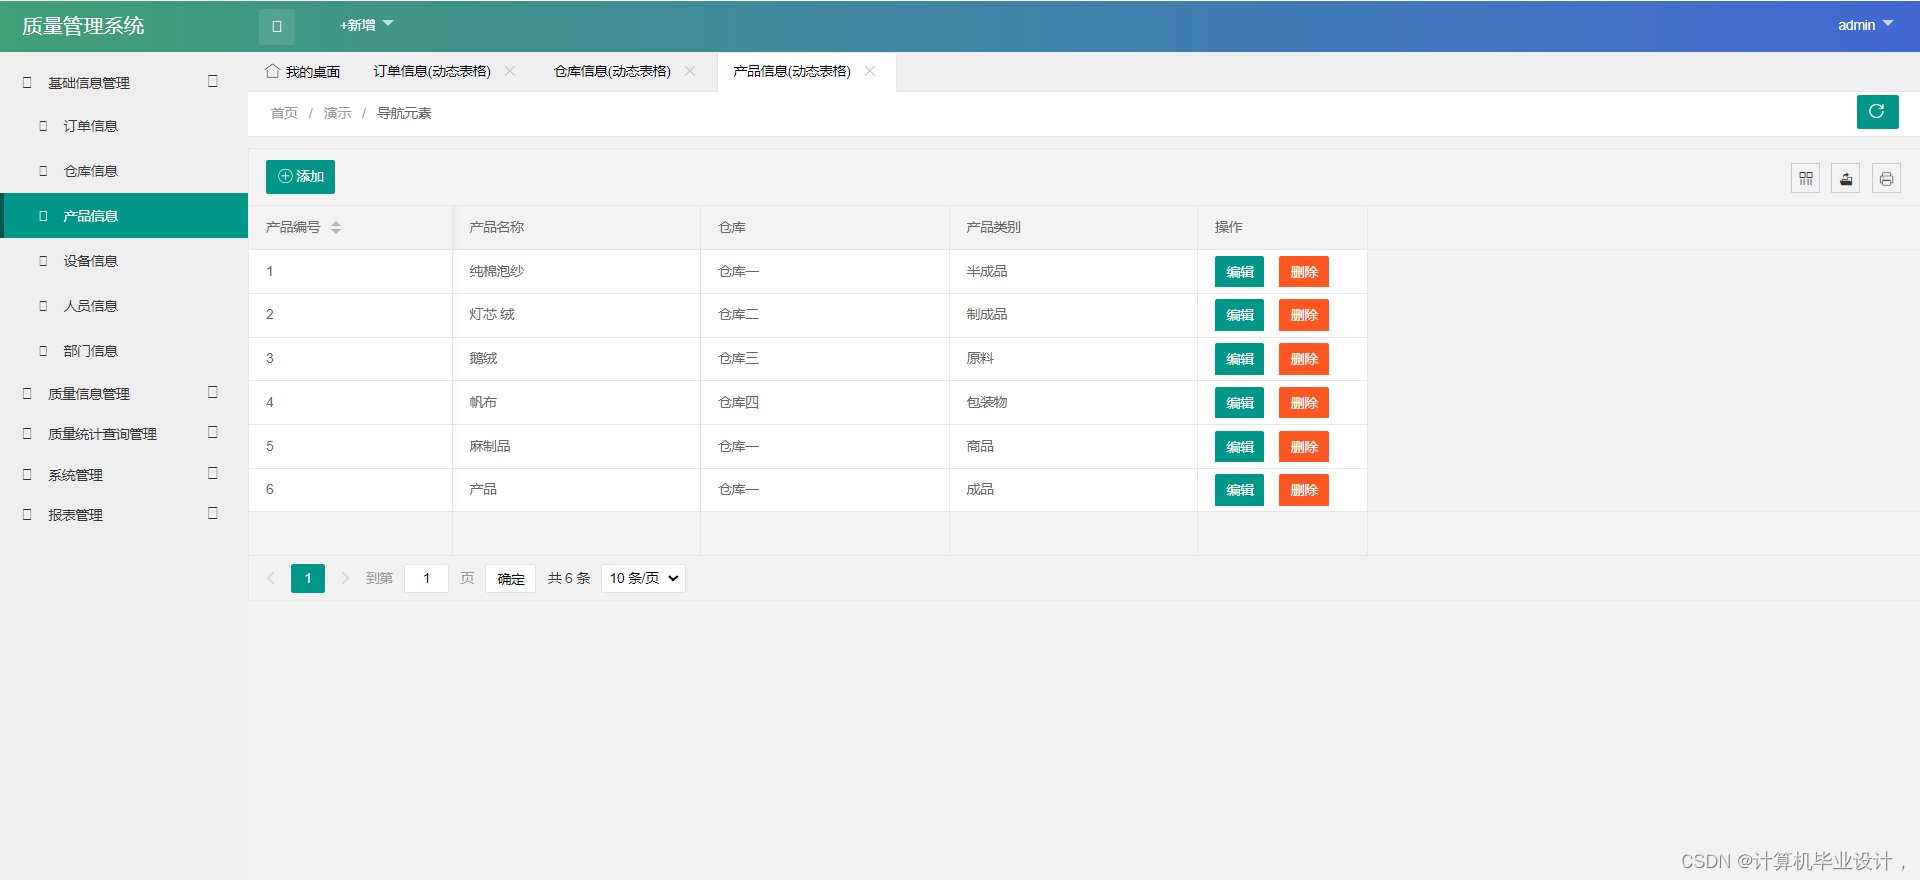1920x880 pixels.
Task: Click the green refresh icon button
Action: 1877,112
